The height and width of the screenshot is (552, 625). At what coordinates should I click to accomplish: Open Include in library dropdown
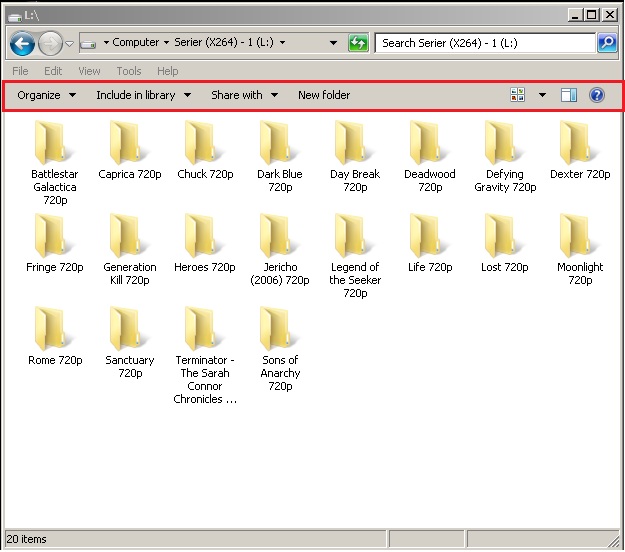coord(143,95)
